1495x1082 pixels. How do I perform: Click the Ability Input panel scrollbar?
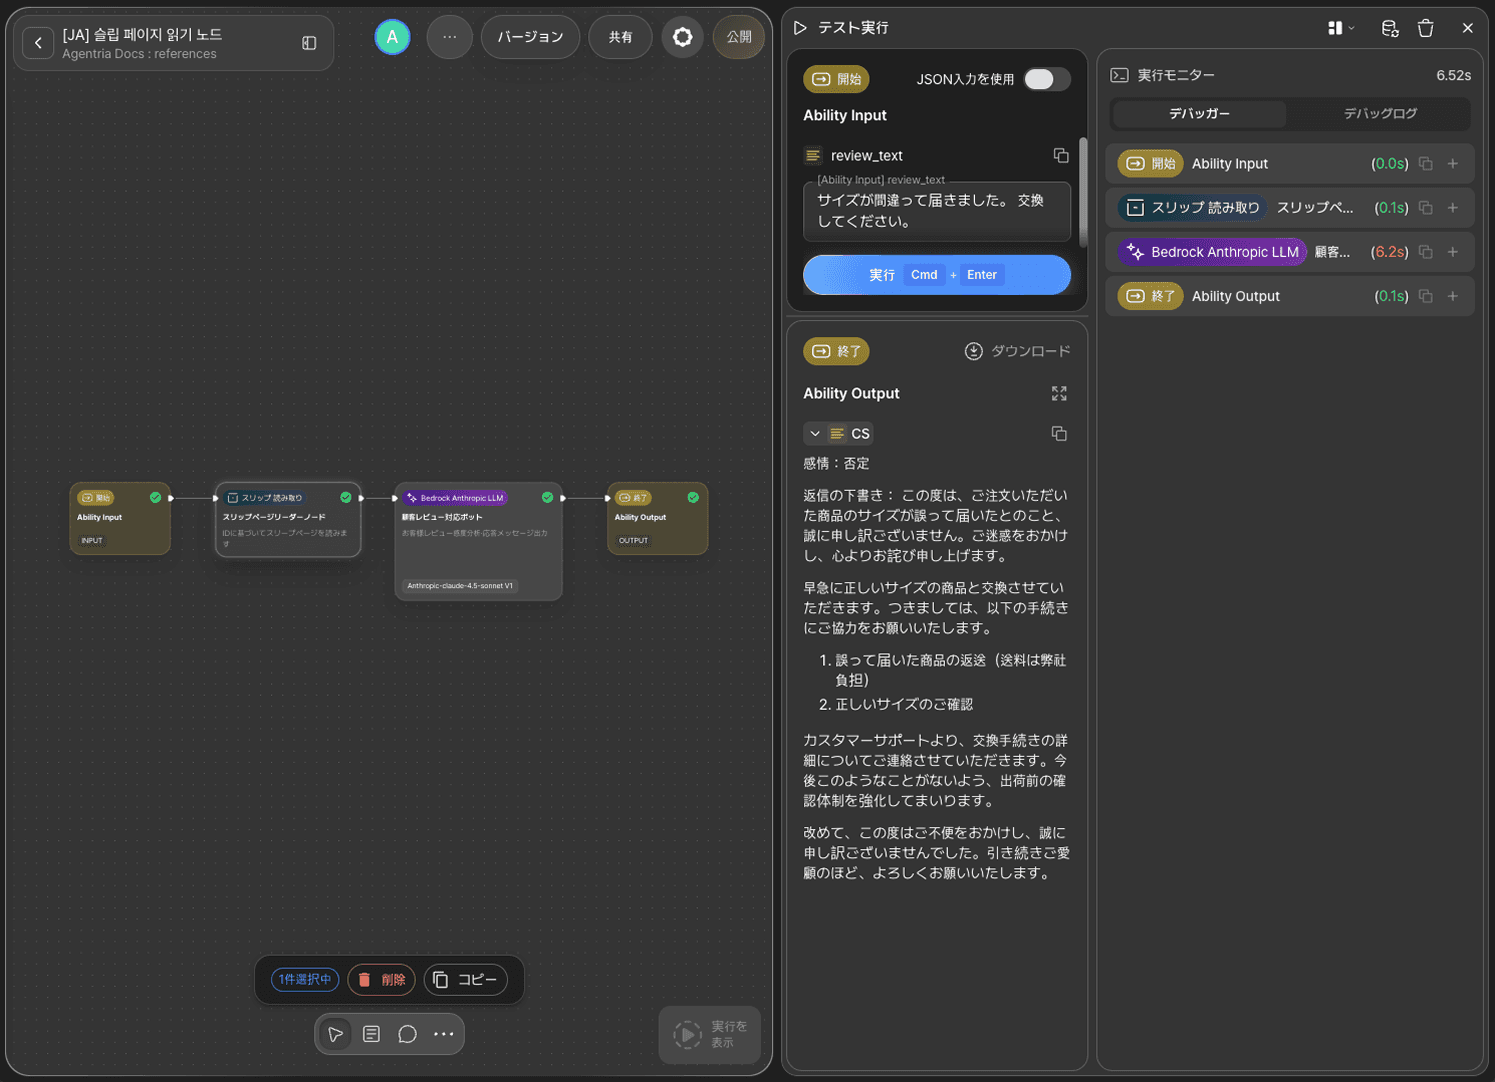pyautogui.click(x=1083, y=192)
